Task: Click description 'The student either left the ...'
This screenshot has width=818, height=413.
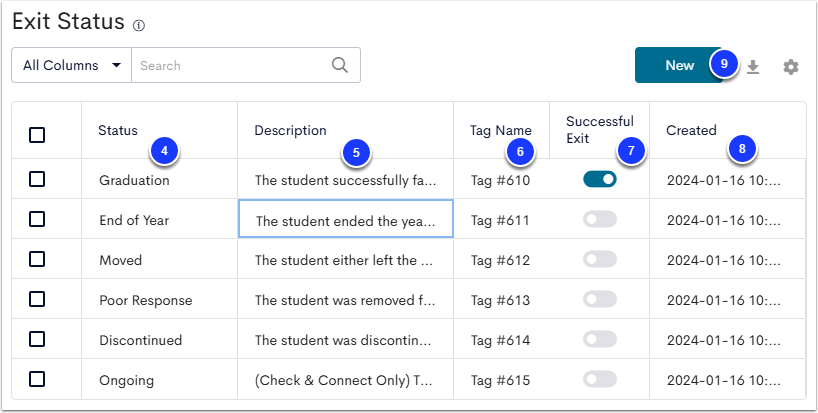Action: (x=344, y=260)
